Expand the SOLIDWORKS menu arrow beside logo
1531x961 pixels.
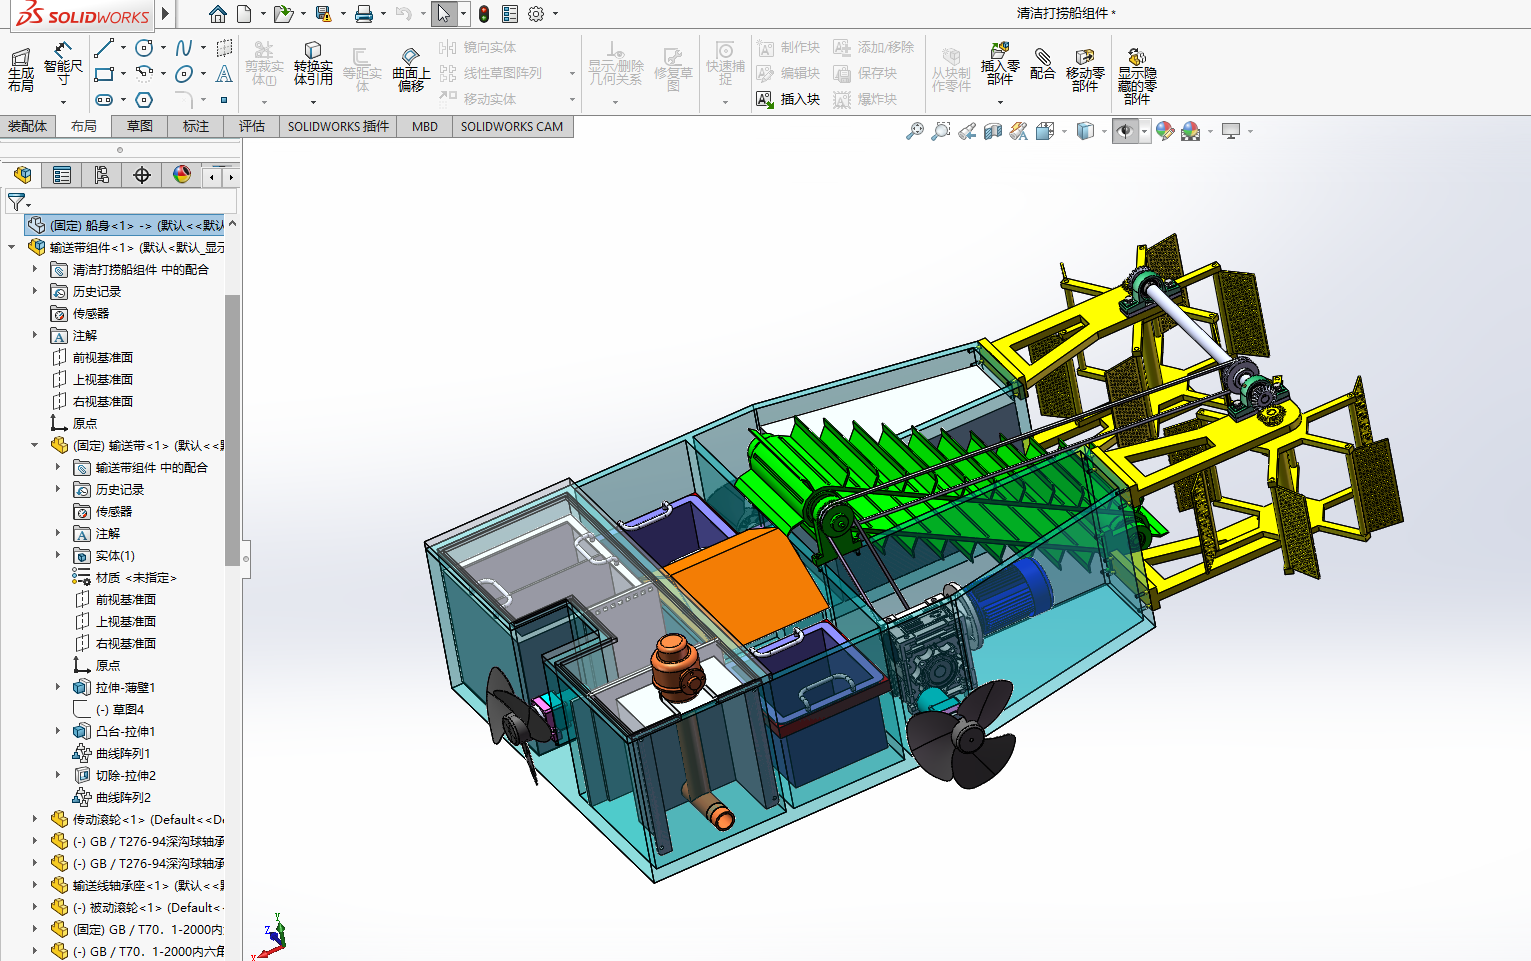(x=166, y=14)
